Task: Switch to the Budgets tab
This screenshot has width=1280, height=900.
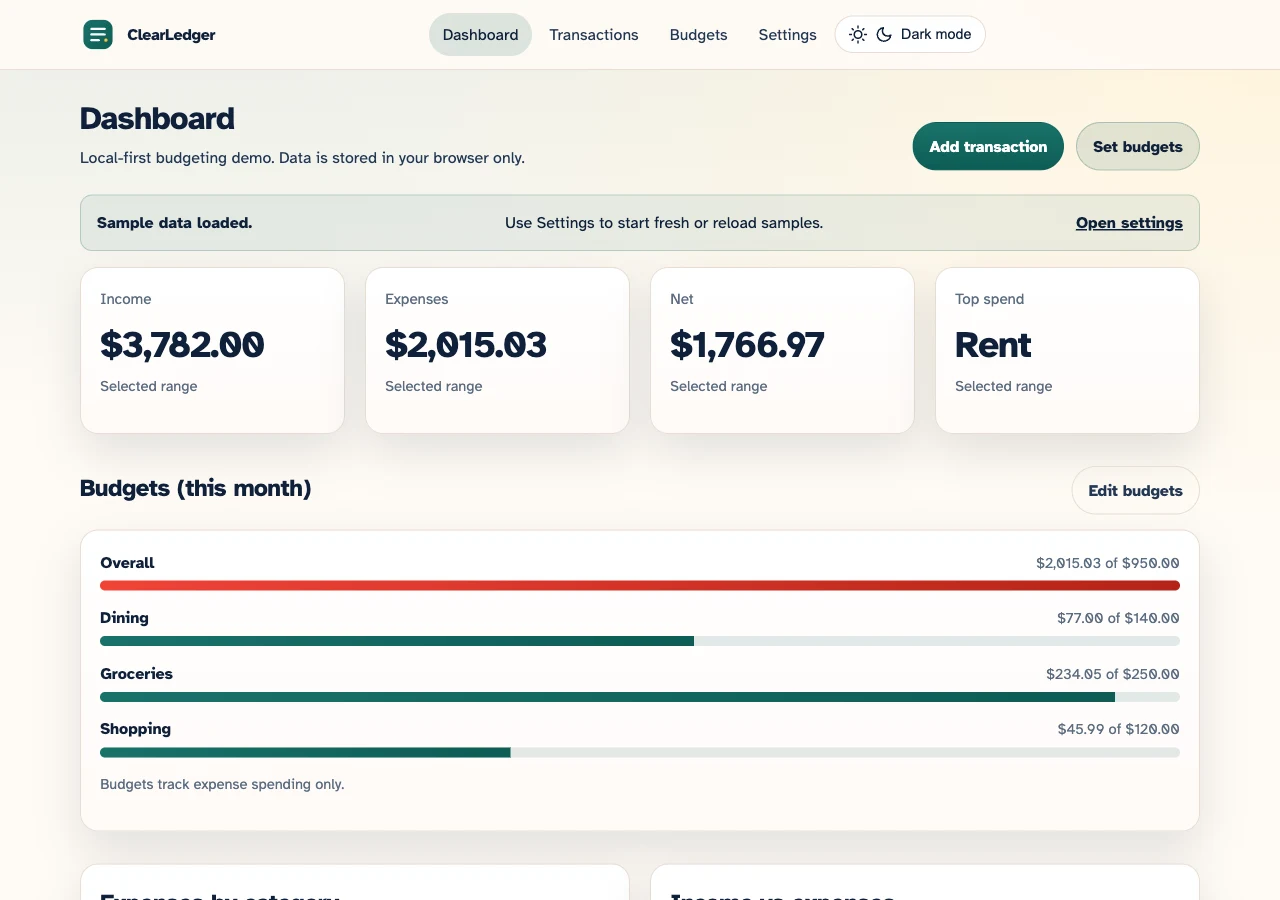Action: (x=698, y=35)
